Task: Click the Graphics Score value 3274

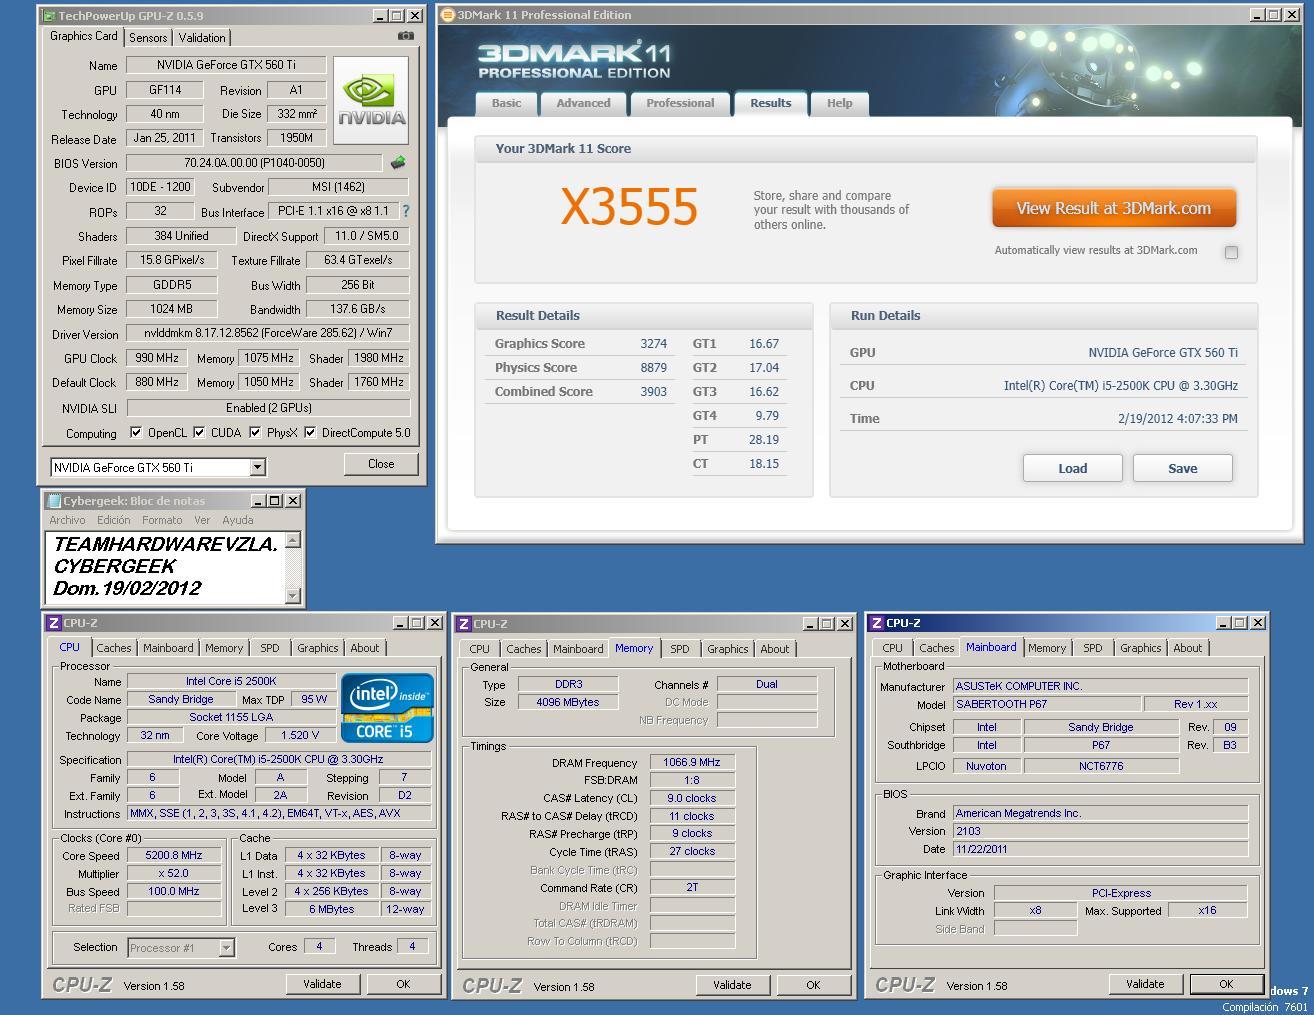Action: [x=653, y=343]
